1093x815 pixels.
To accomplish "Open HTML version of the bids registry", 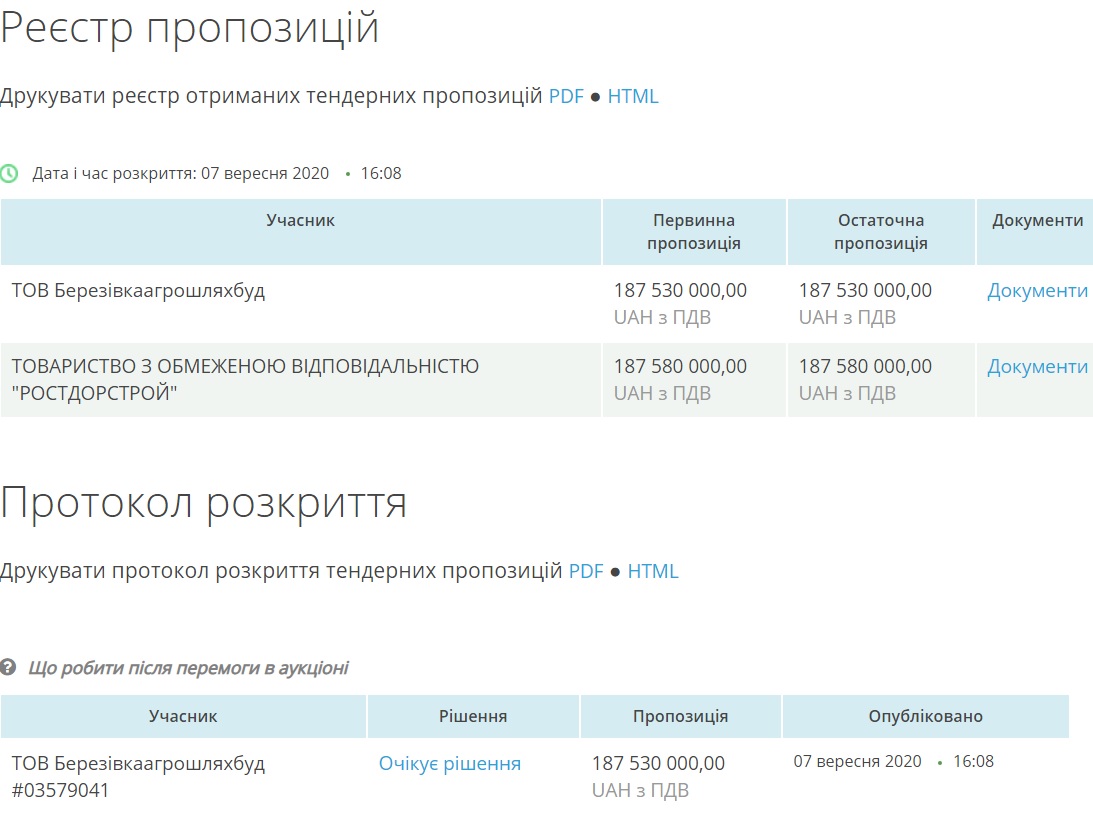I will click(633, 96).
